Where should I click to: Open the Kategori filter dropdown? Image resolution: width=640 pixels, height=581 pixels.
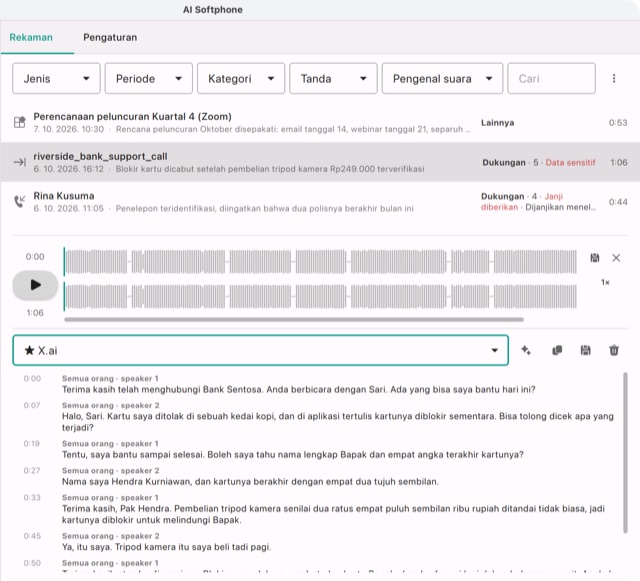[x=241, y=78]
